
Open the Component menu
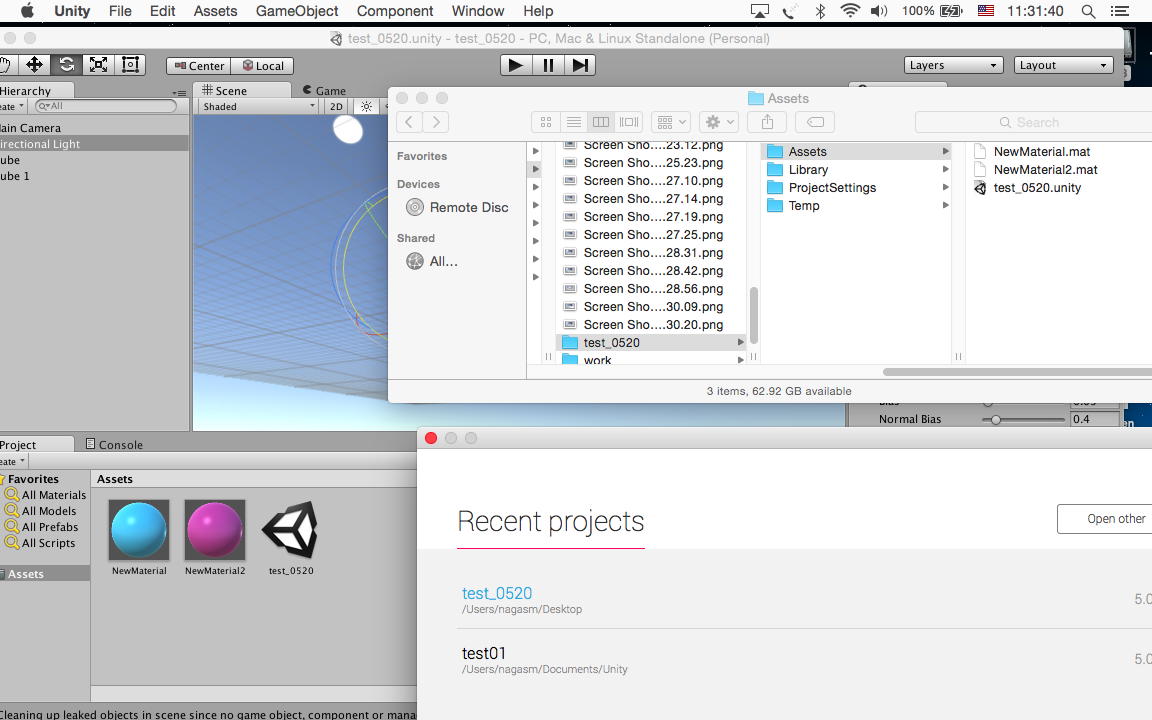tap(395, 11)
